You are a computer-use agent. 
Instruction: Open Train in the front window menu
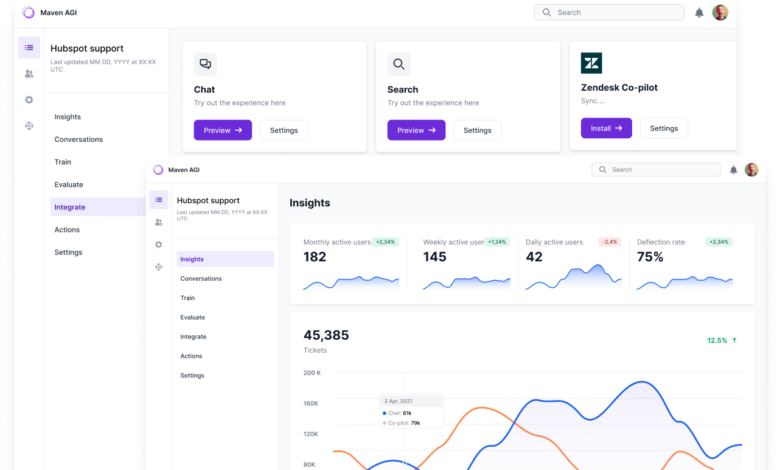click(x=188, y=298)
